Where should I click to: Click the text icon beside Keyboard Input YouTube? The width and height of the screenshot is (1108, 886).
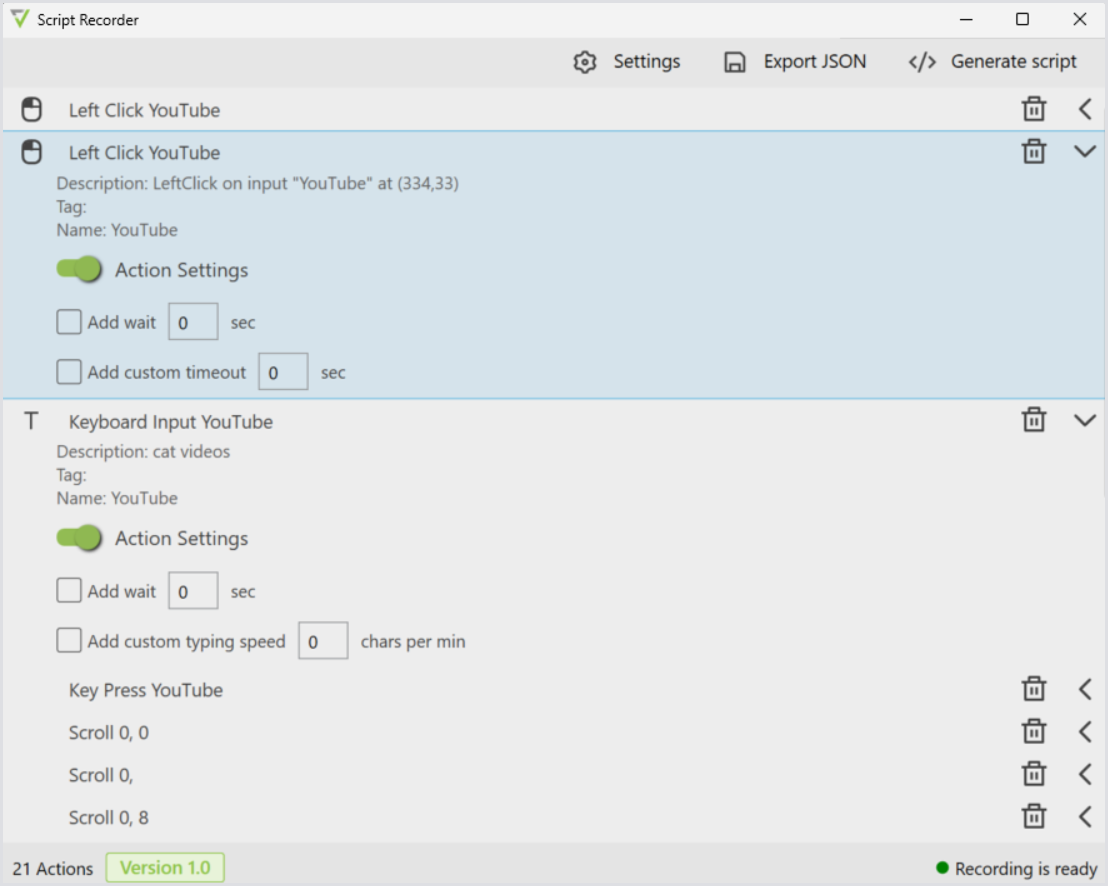[31, 422]
